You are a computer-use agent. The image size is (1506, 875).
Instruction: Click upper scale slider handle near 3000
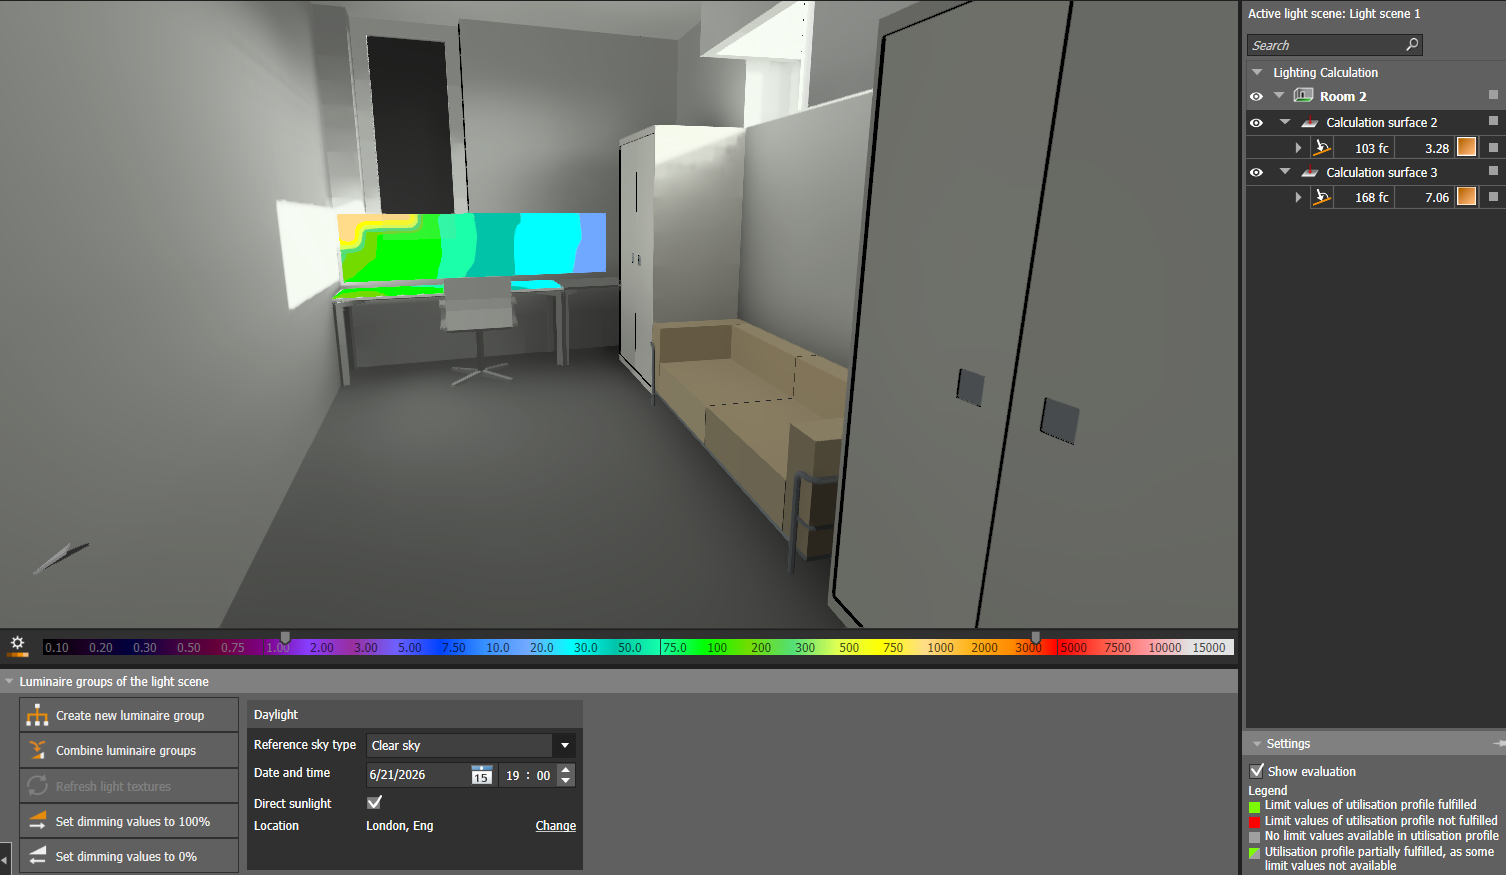tap(1035, 637)
